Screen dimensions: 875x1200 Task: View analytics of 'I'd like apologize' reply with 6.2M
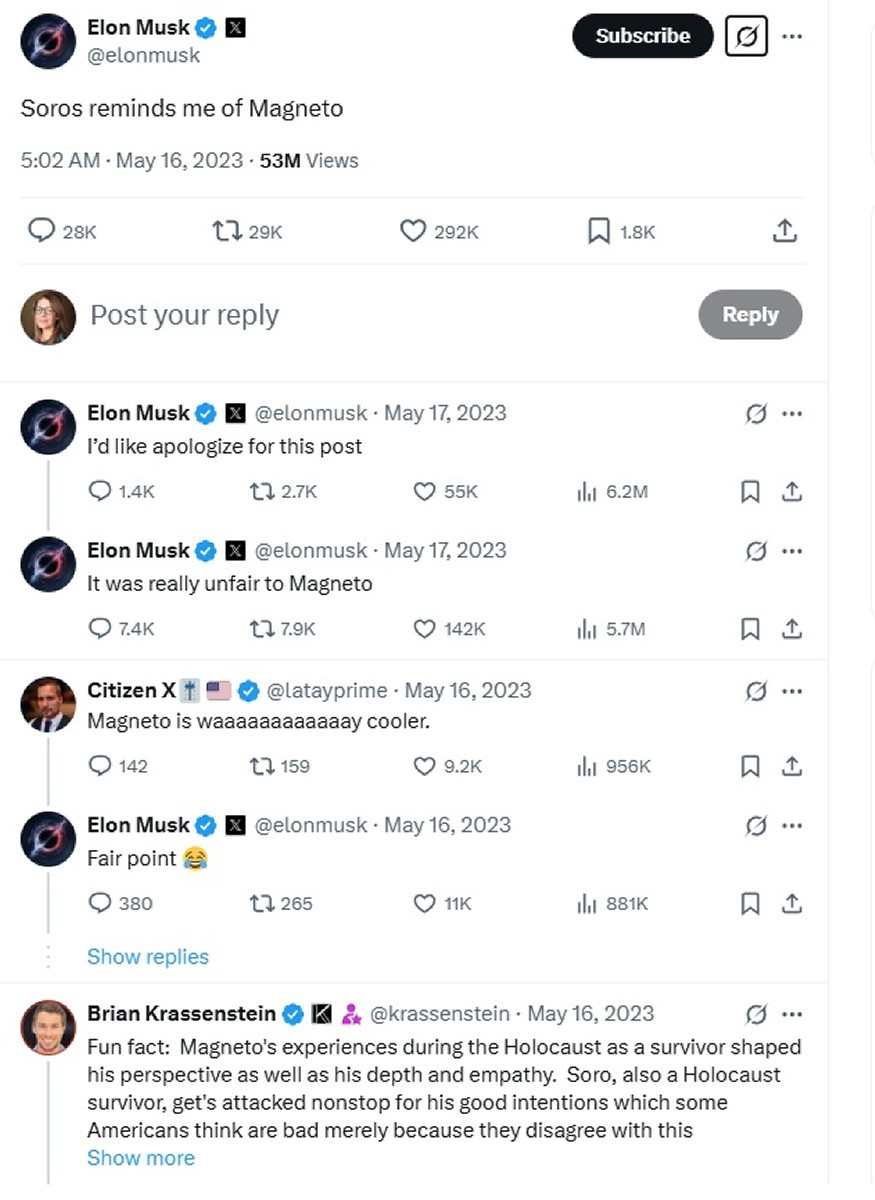coord(587,492)
